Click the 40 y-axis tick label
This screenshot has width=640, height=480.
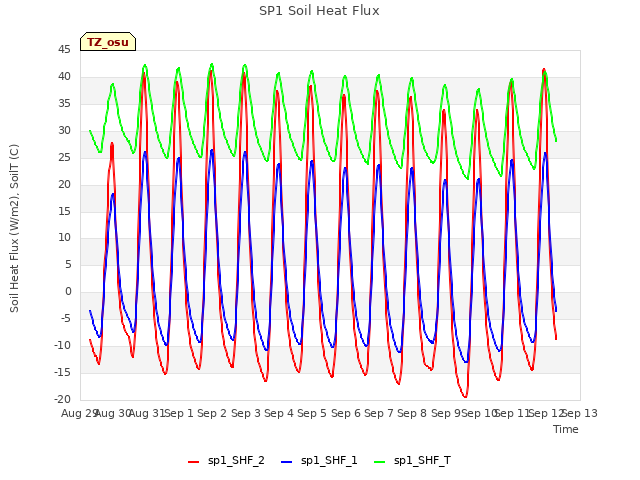64,77
